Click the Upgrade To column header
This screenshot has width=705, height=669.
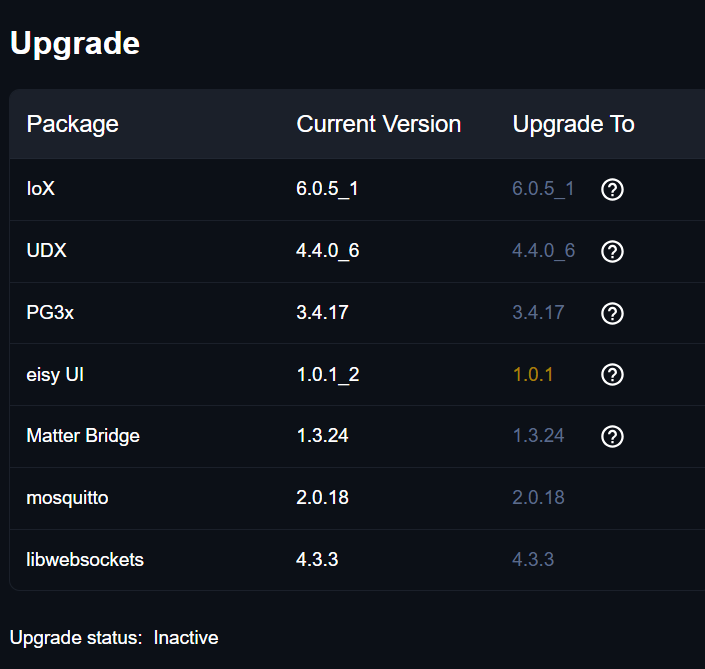(x=573, y=124)
